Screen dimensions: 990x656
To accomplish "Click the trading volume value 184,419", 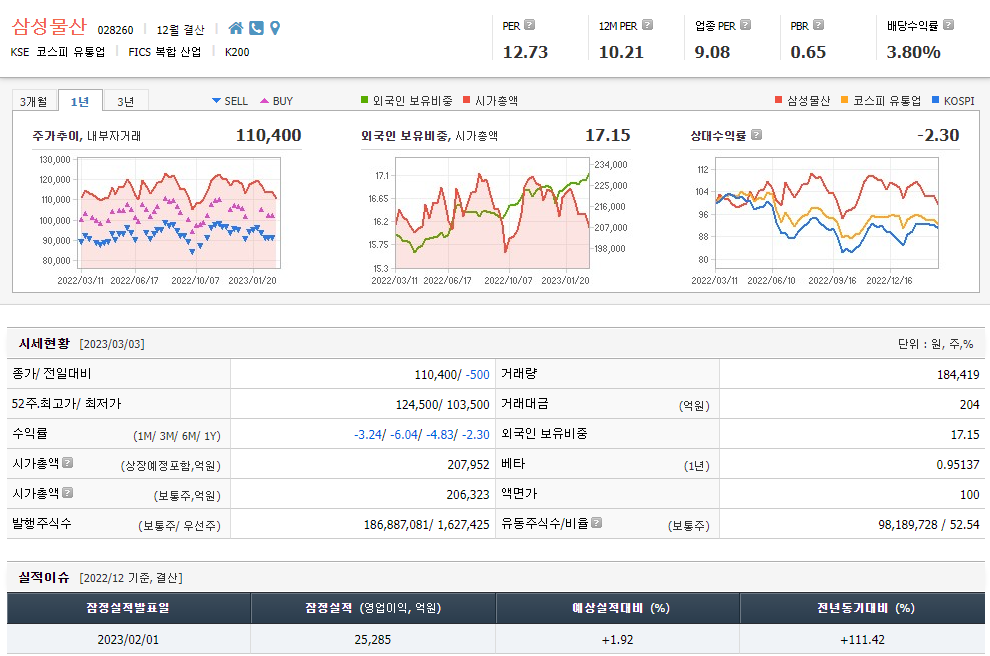I will [x=958, y=374].
